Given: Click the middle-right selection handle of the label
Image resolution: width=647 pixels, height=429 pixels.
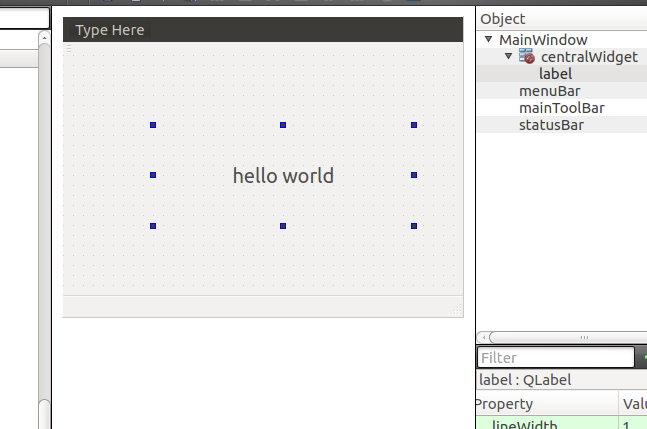Looking at the screenshot, I should (414, 175).
